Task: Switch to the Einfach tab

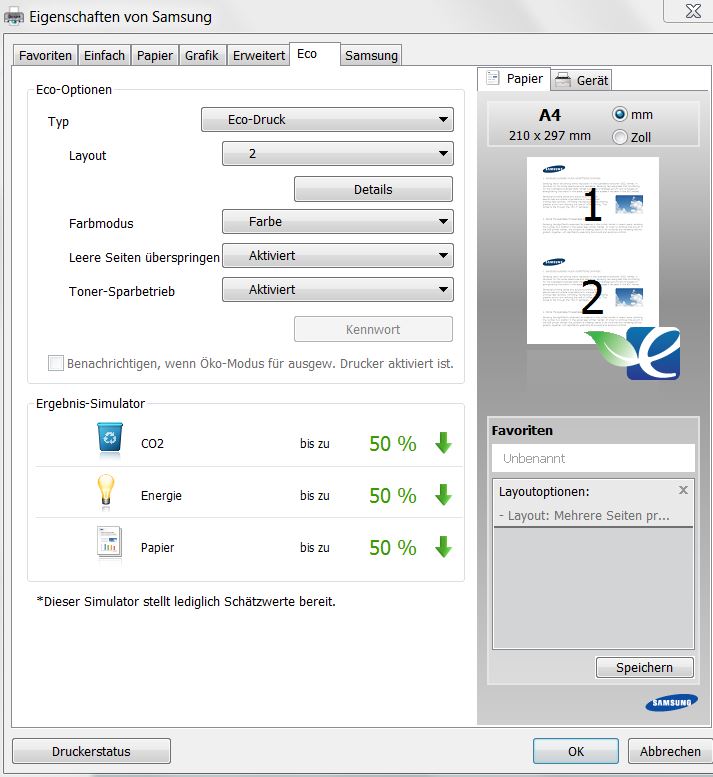Action: coord(104,56)
